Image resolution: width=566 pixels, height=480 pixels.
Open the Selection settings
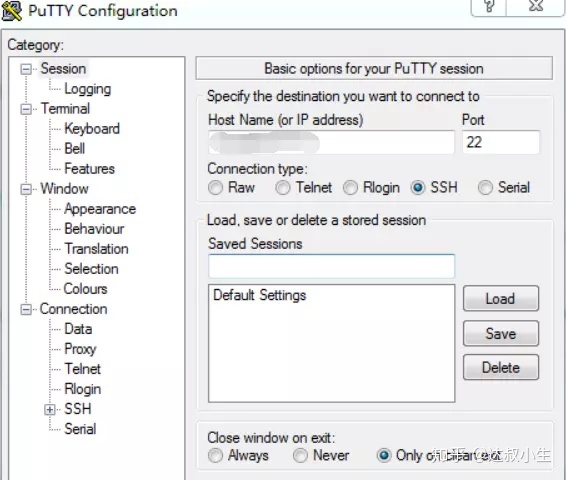click(91, 269)
